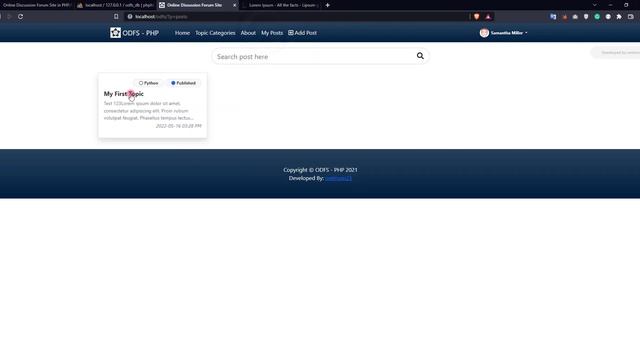Open Brave Rewards triangle icon
This screenshot has height=360, width=640.
tap(488, 17)
